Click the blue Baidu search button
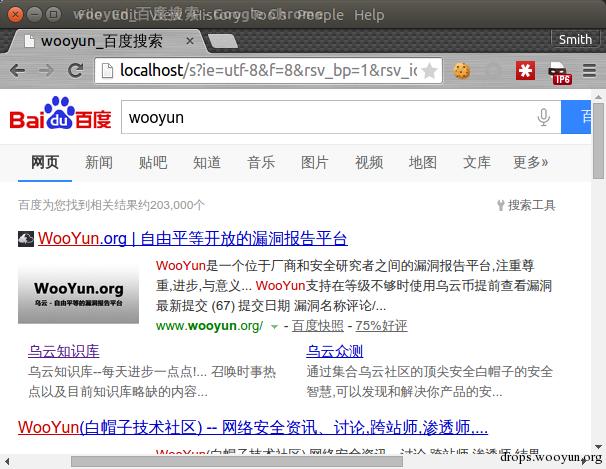The image size is (606, 469). click(576, 117)
